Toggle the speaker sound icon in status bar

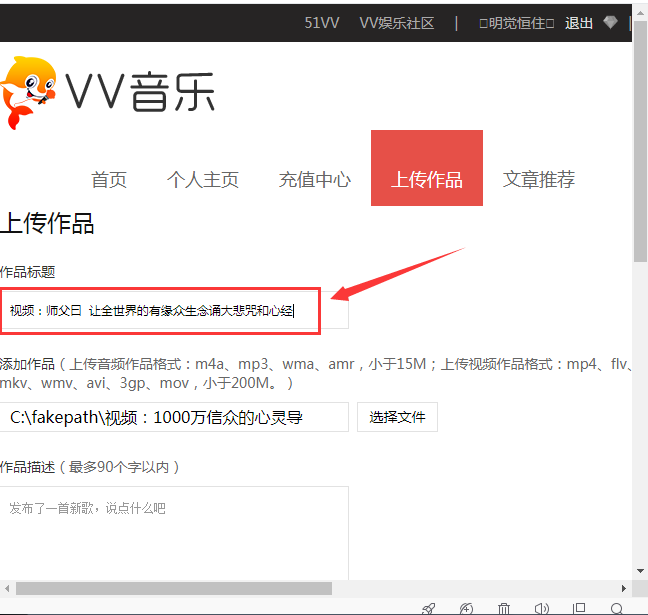tap(541, 608)
